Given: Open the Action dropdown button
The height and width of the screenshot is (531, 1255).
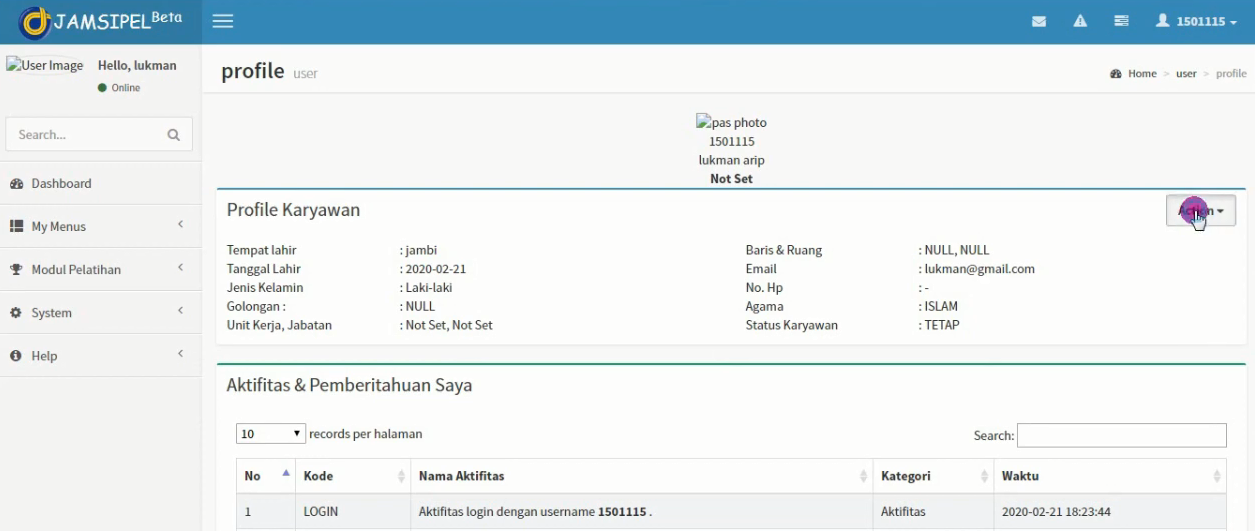Looking at the screenshot, I should click(1200, 211).
